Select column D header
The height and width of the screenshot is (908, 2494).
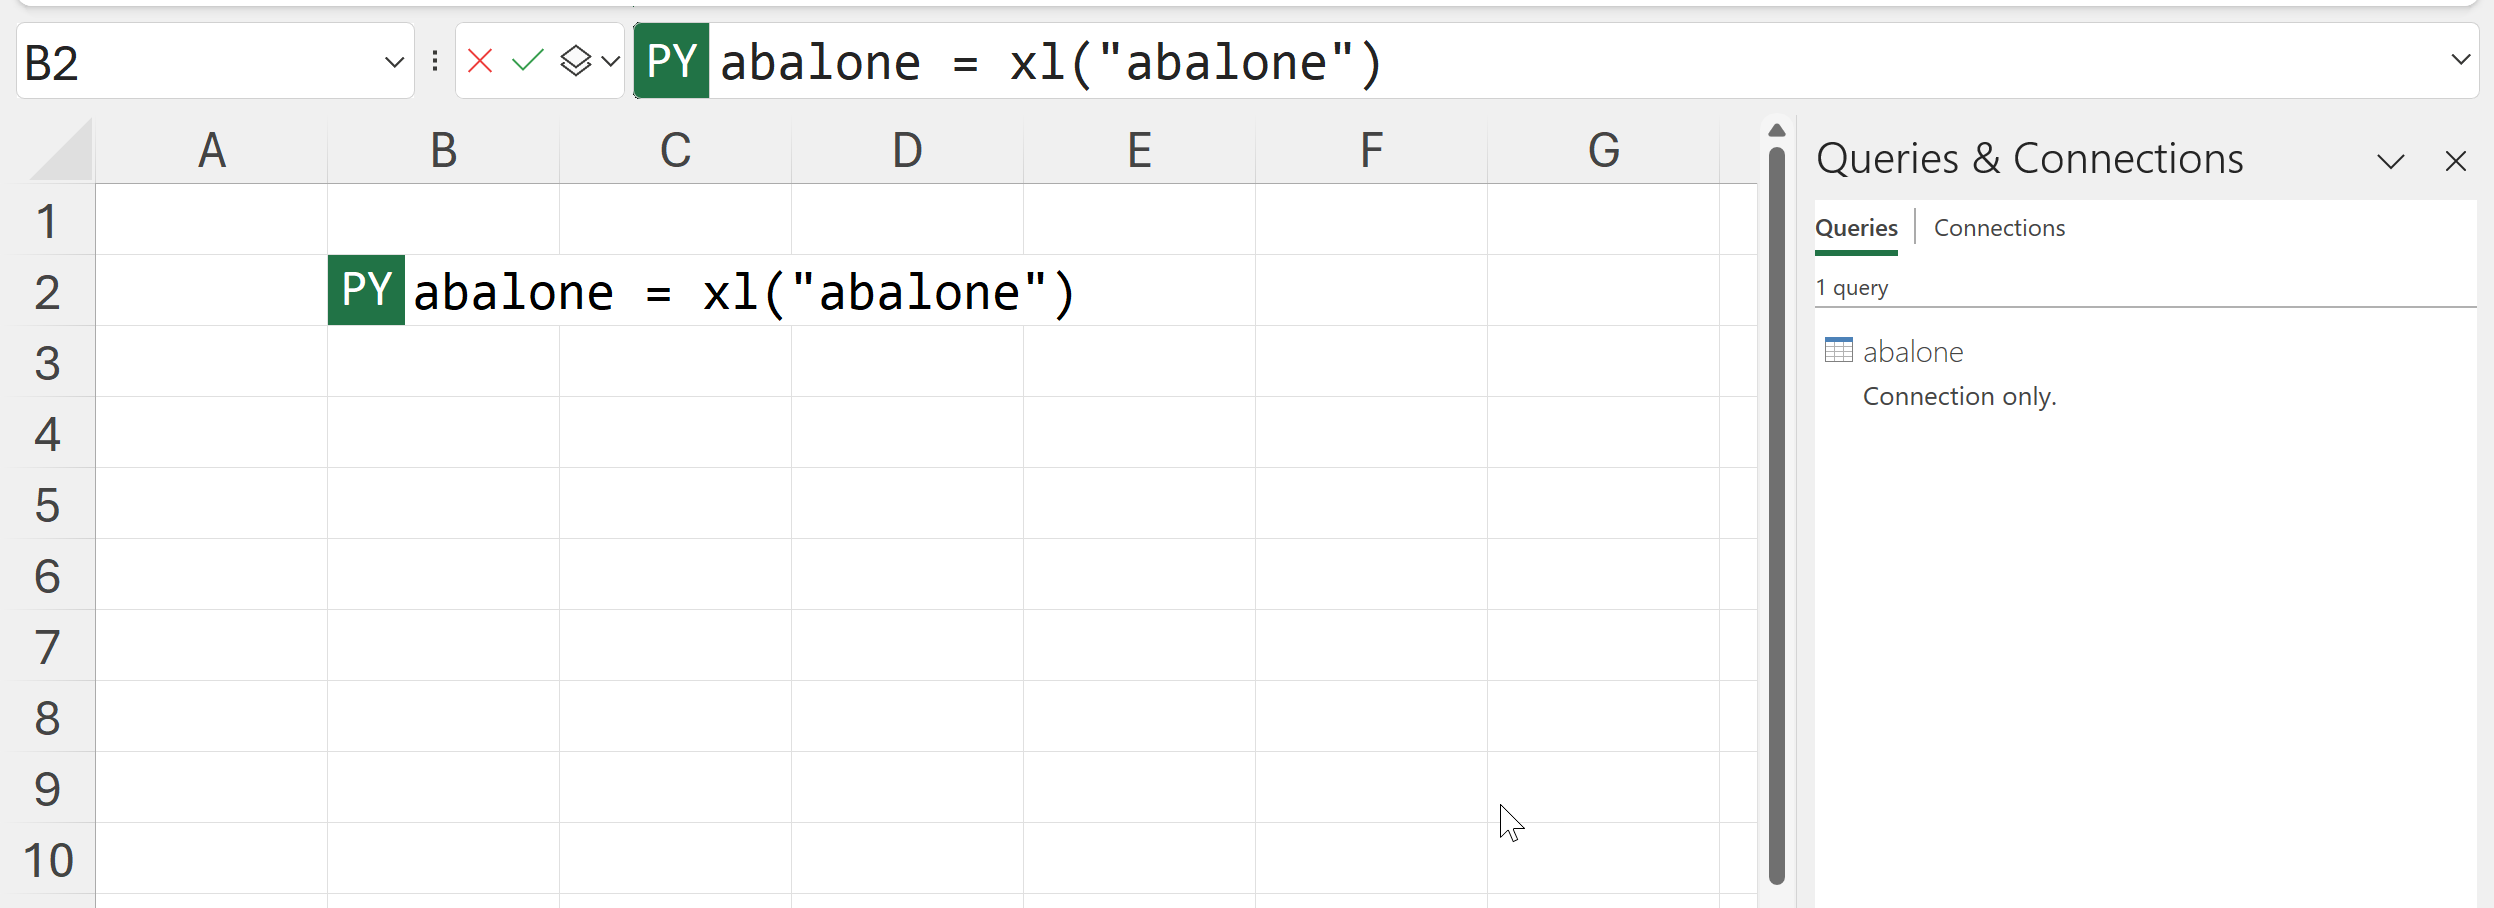(907, 152)
